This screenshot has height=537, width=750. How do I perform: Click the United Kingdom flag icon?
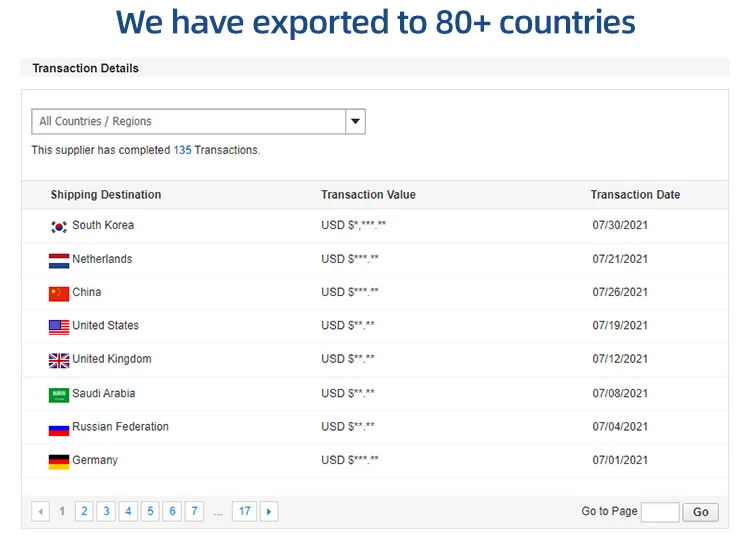[59, 360]
